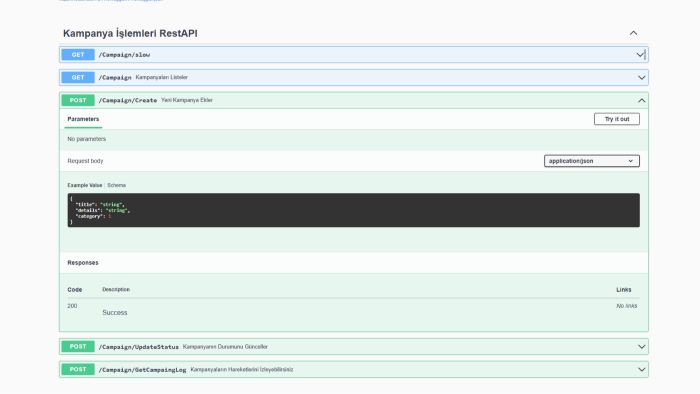Click the /Campaign/Create path text
Screen dimensions: 700x394
128,100
